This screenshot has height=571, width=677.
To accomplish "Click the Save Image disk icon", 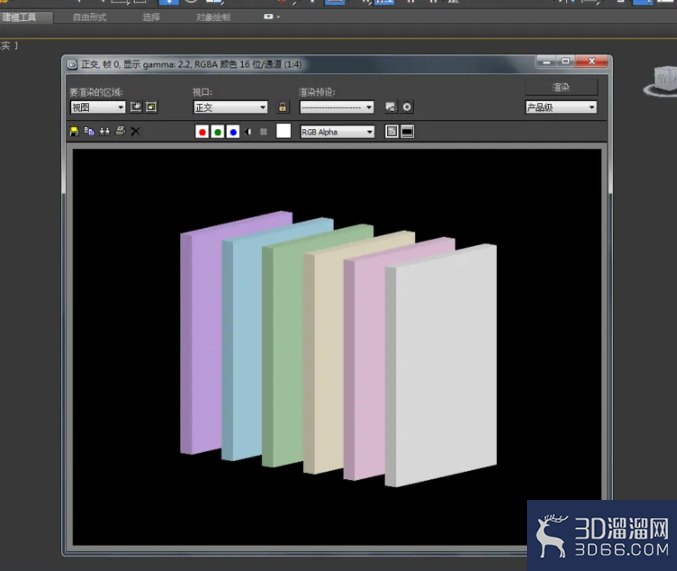I will [x=74, y=131].
